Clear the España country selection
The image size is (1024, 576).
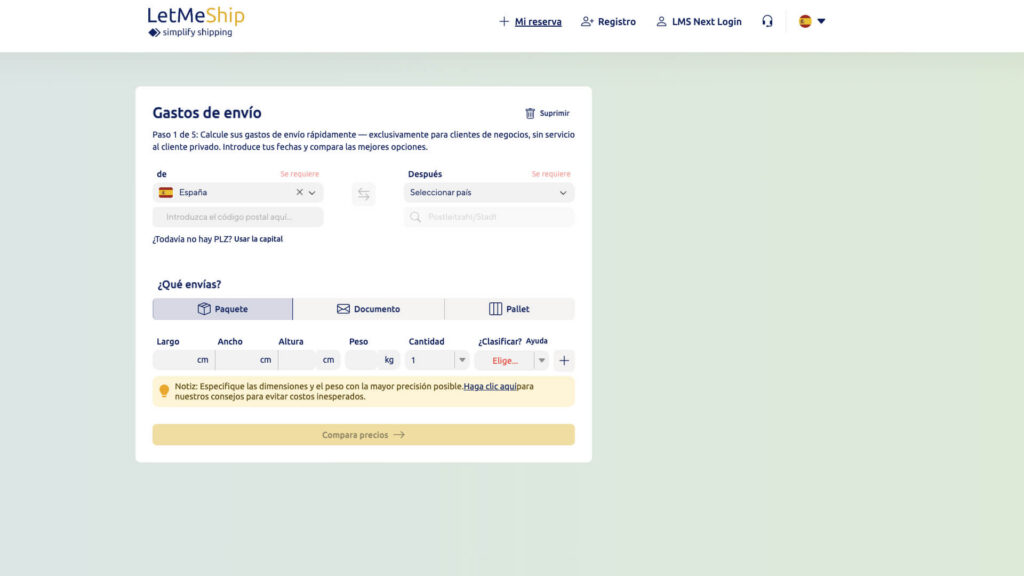pos(299,192)
